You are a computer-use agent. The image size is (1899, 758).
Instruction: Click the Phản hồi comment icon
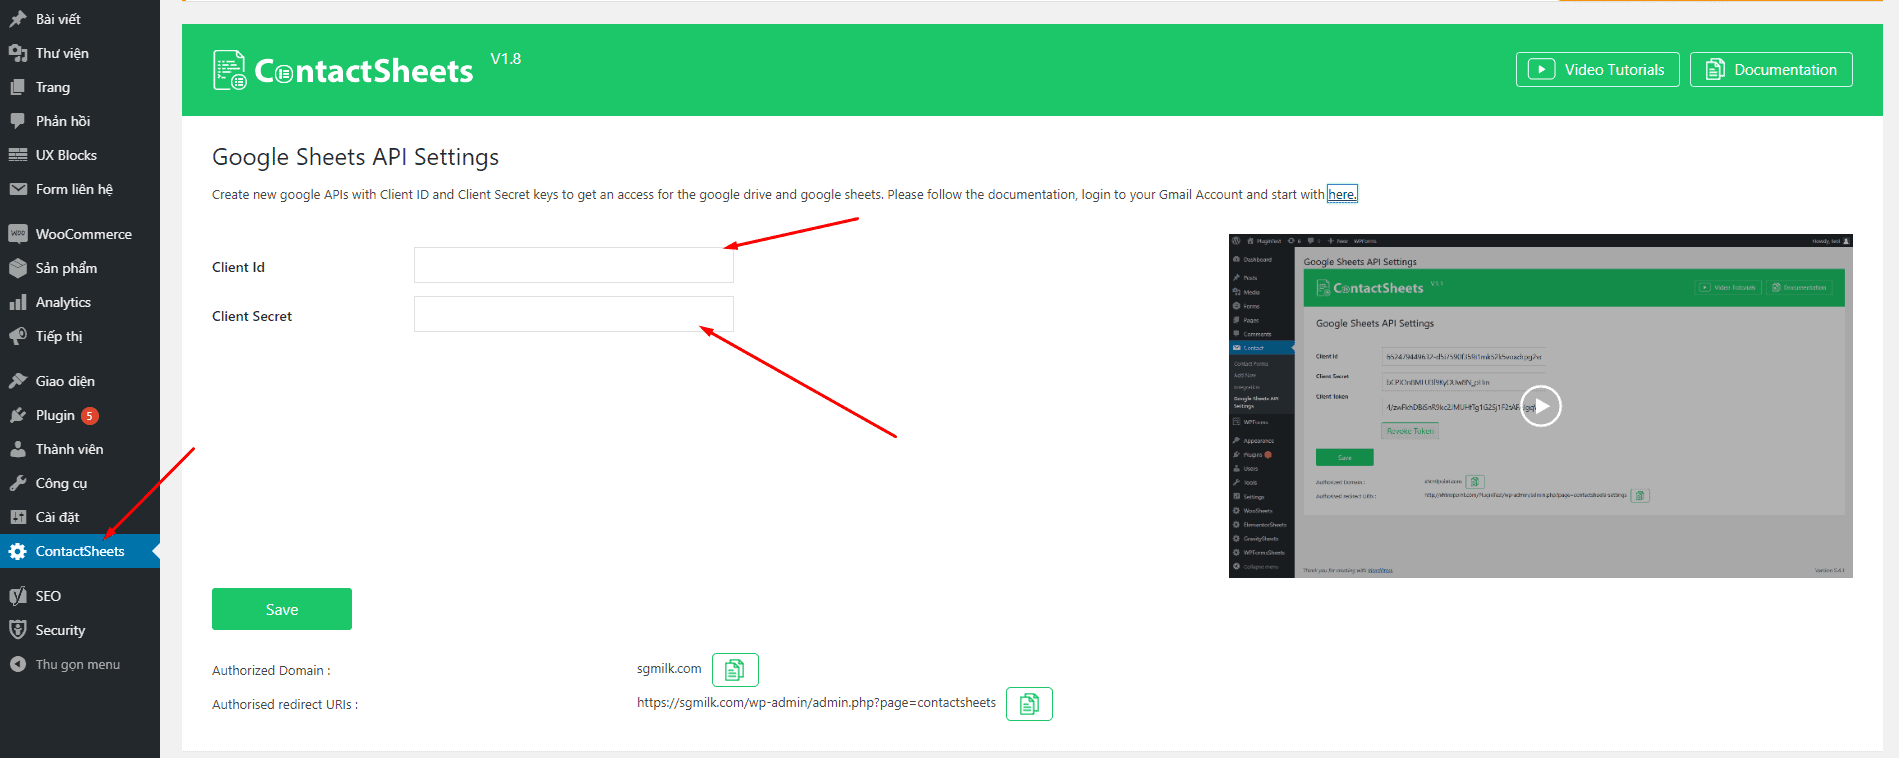point(18,121)
